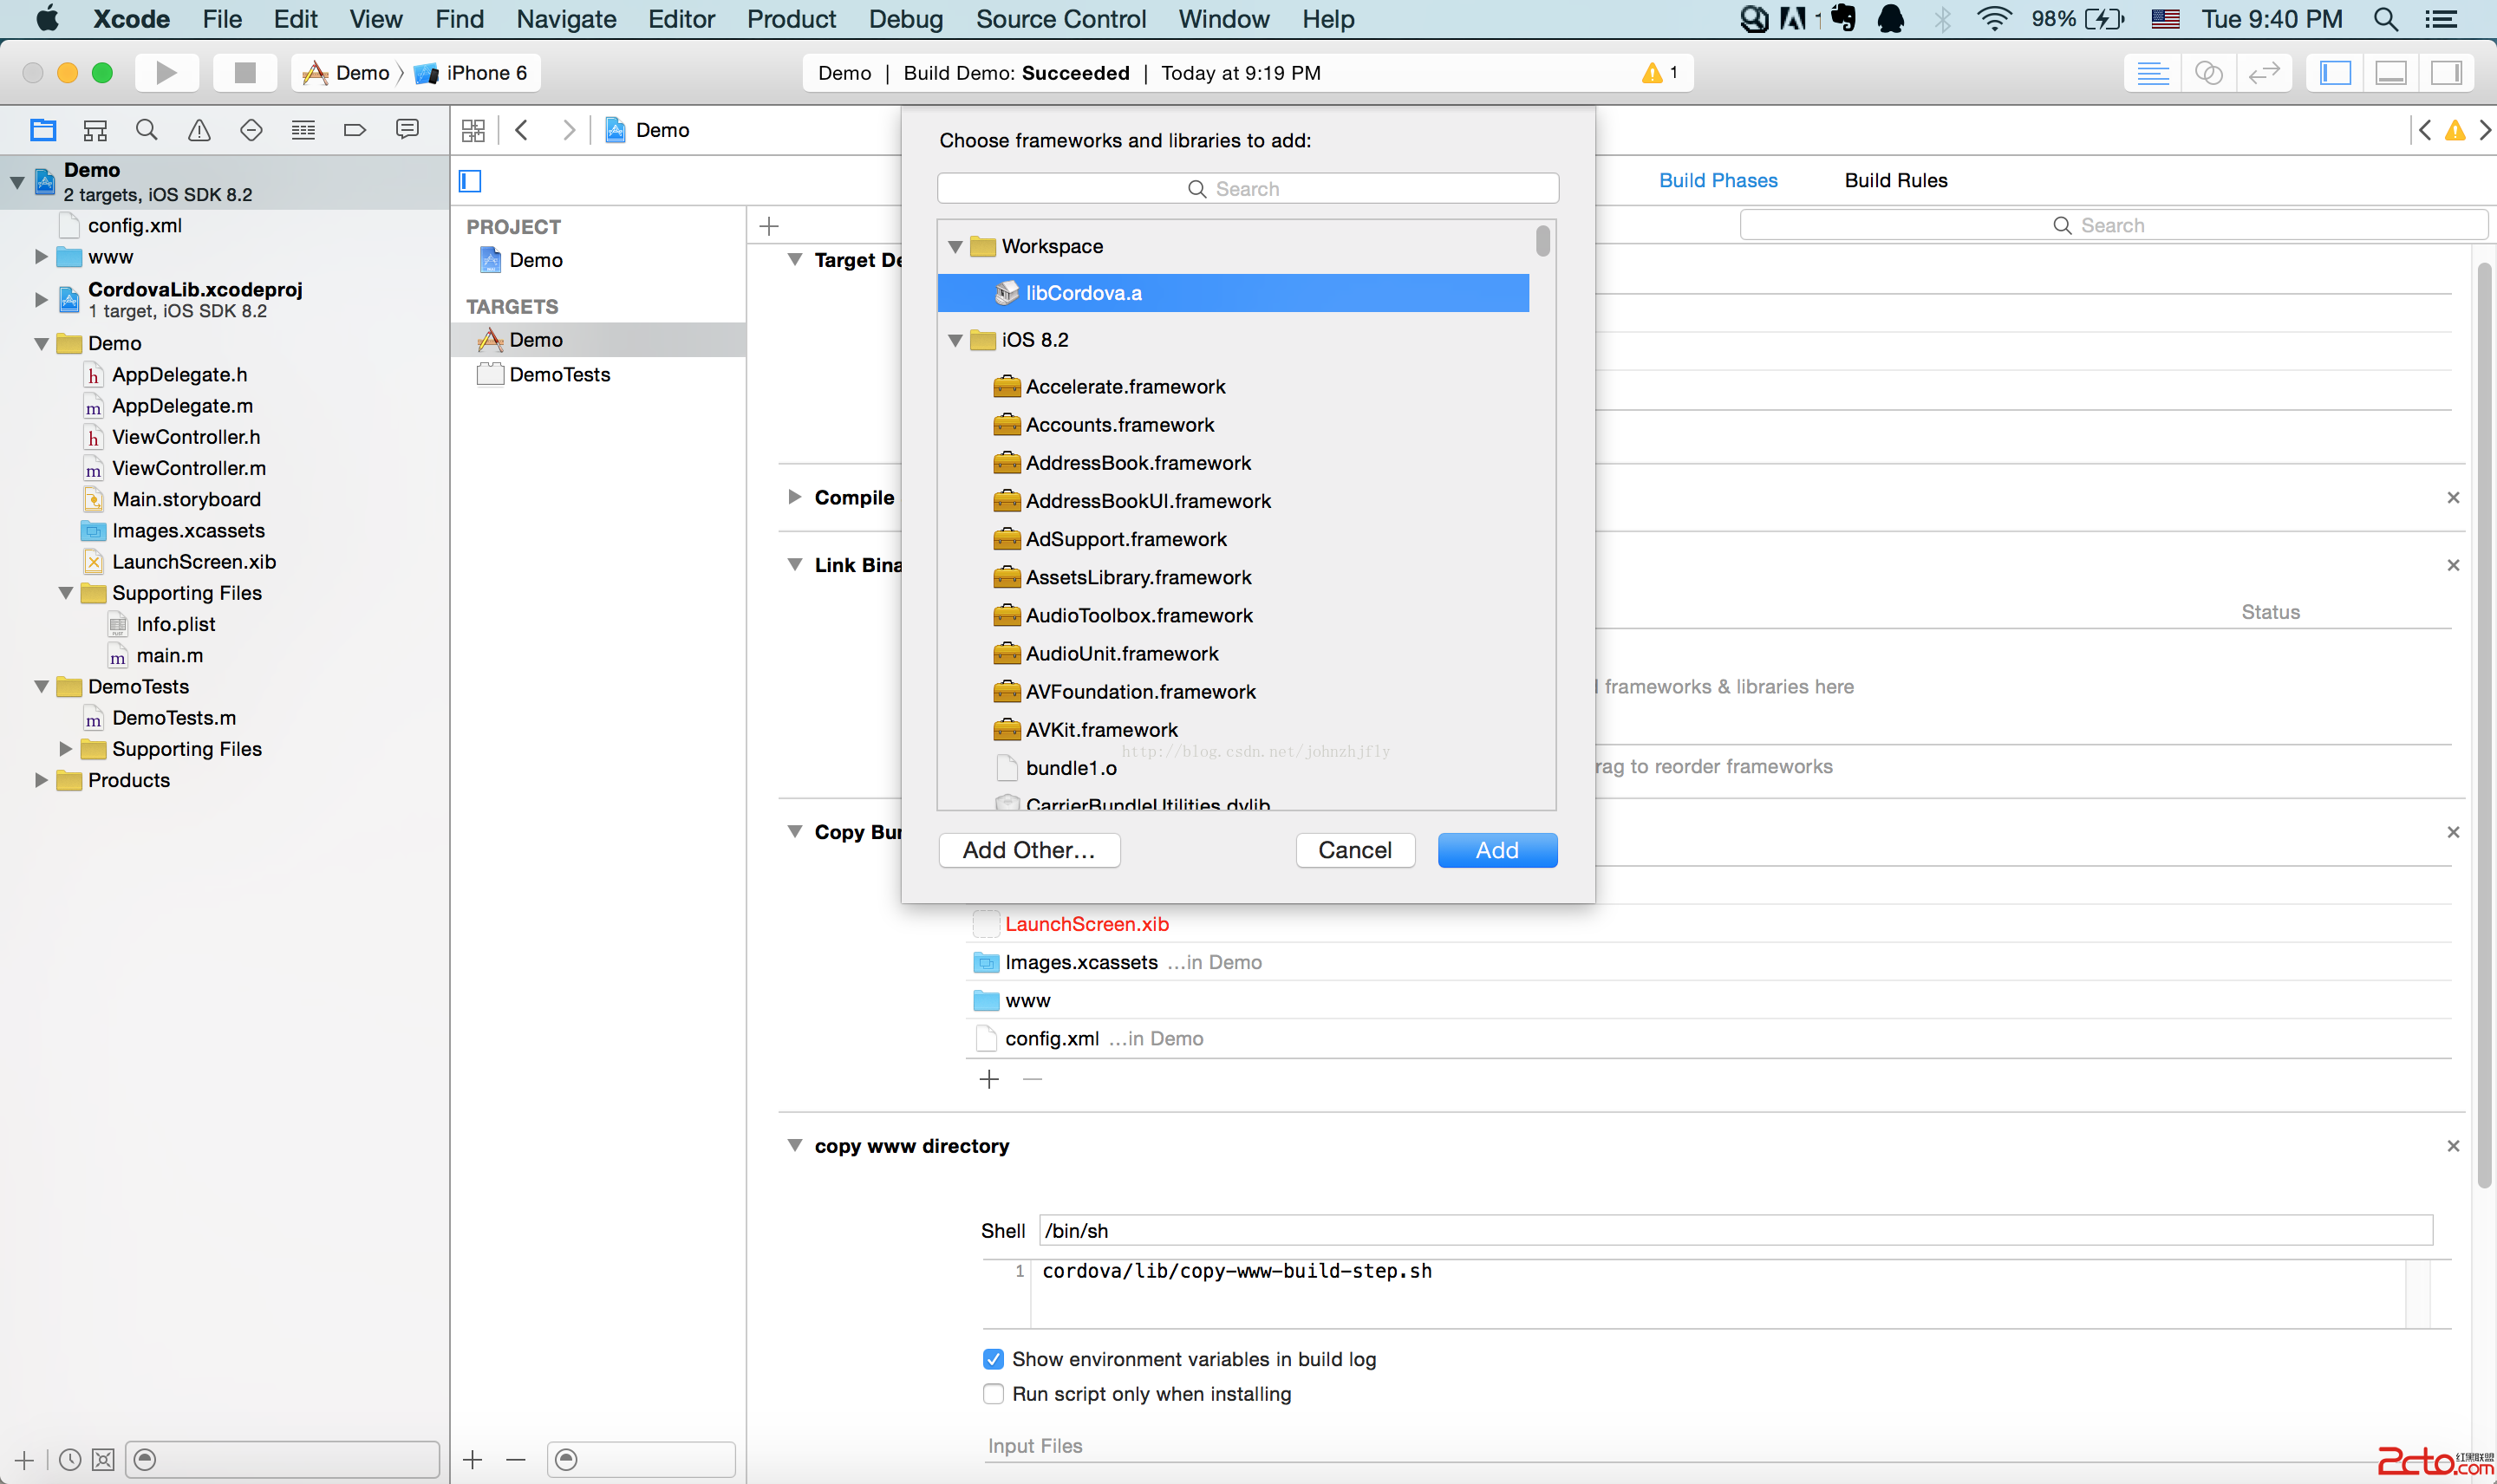Collapse the Workspace group in library list

coord(955,247)
